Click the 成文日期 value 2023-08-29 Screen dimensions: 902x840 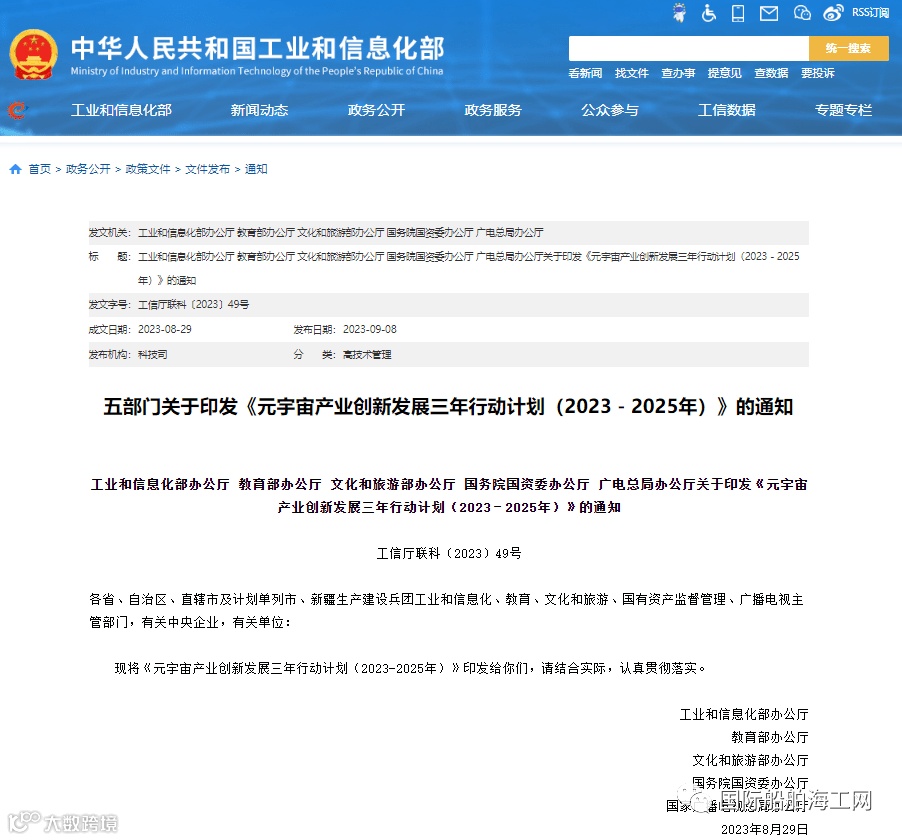click(x=165, y=329)
